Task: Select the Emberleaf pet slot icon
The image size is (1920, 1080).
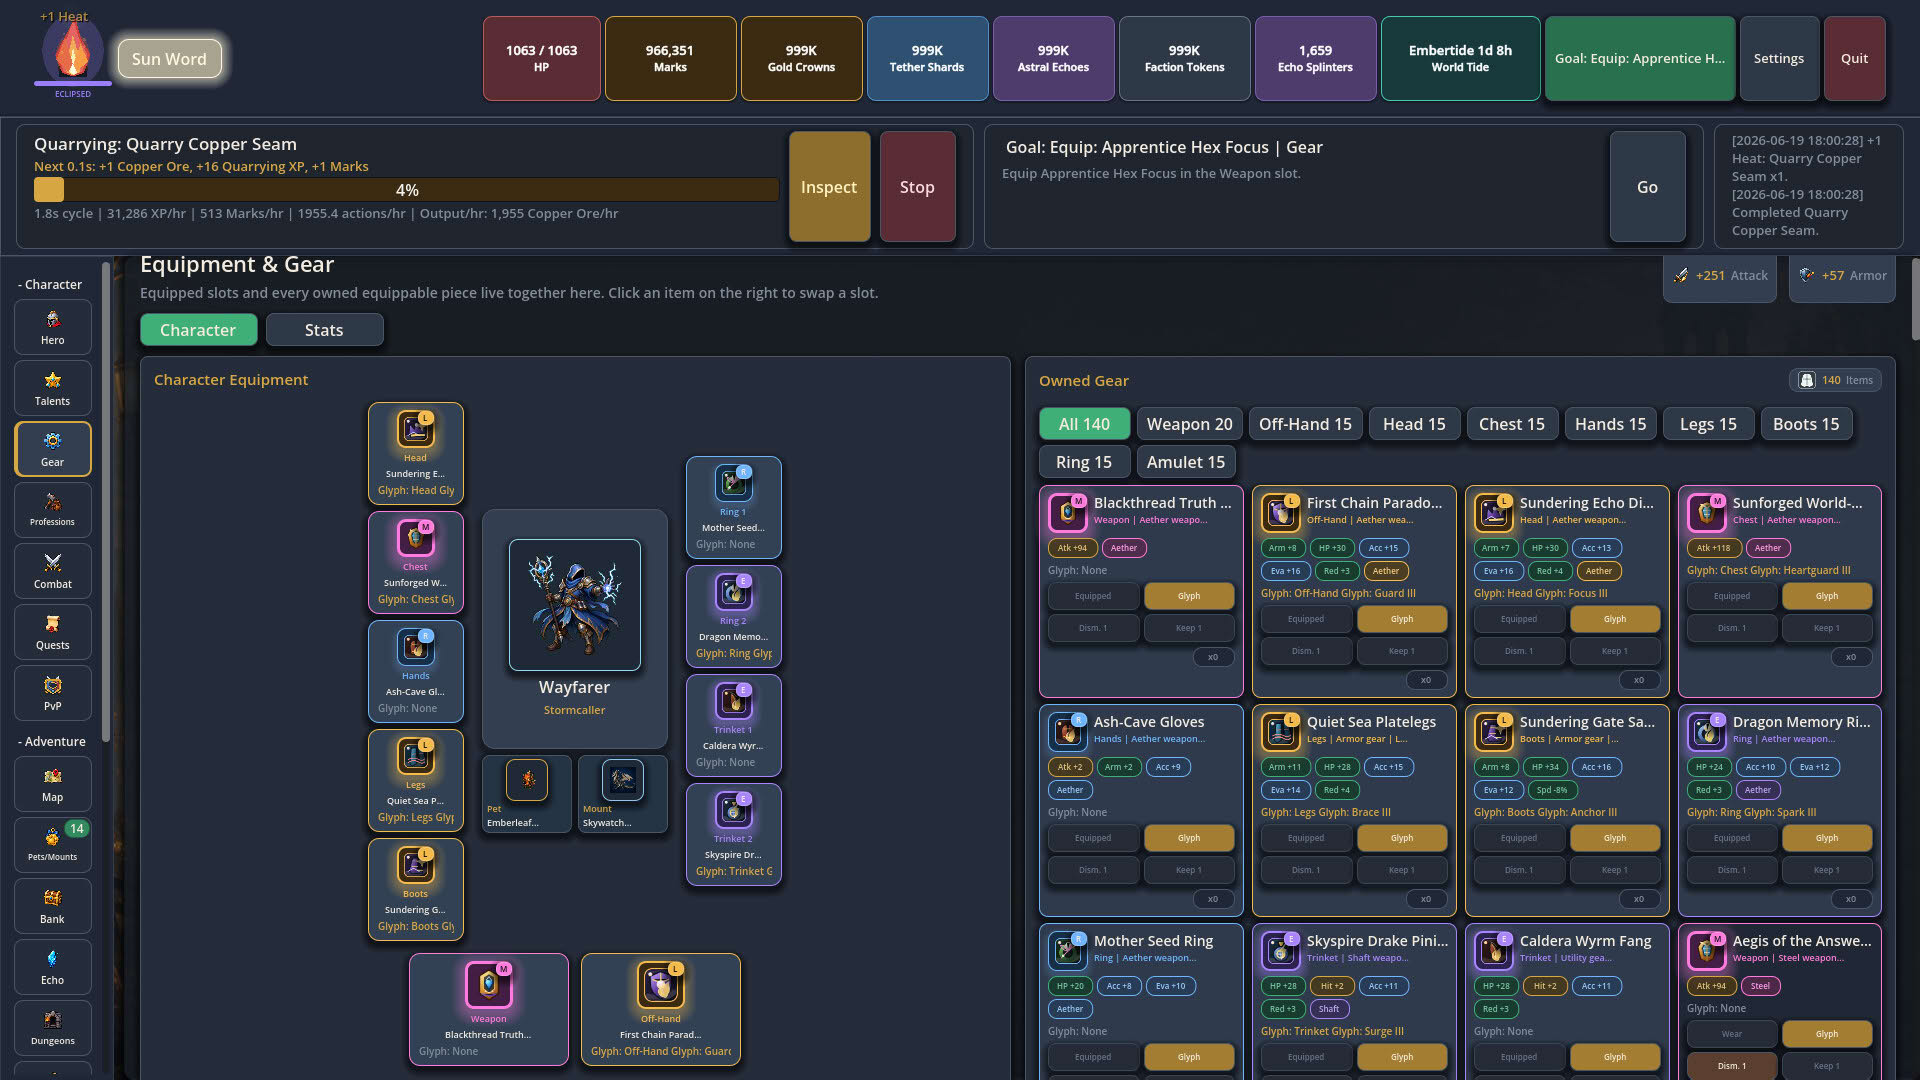Action: [527, 780]
